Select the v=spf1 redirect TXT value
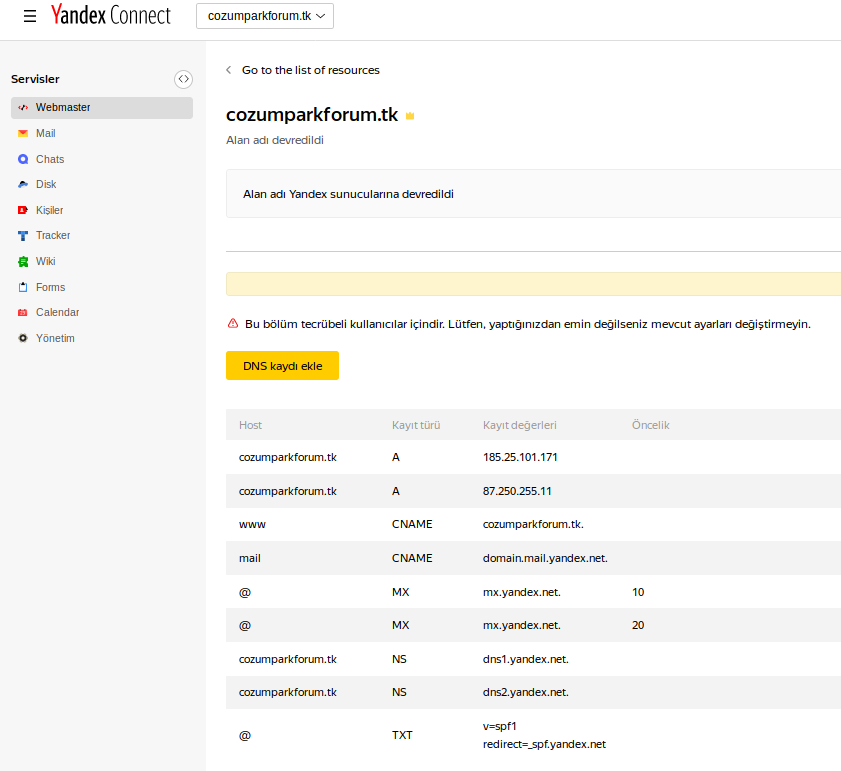This screenshot has height=771, width=841. [544, 736]
